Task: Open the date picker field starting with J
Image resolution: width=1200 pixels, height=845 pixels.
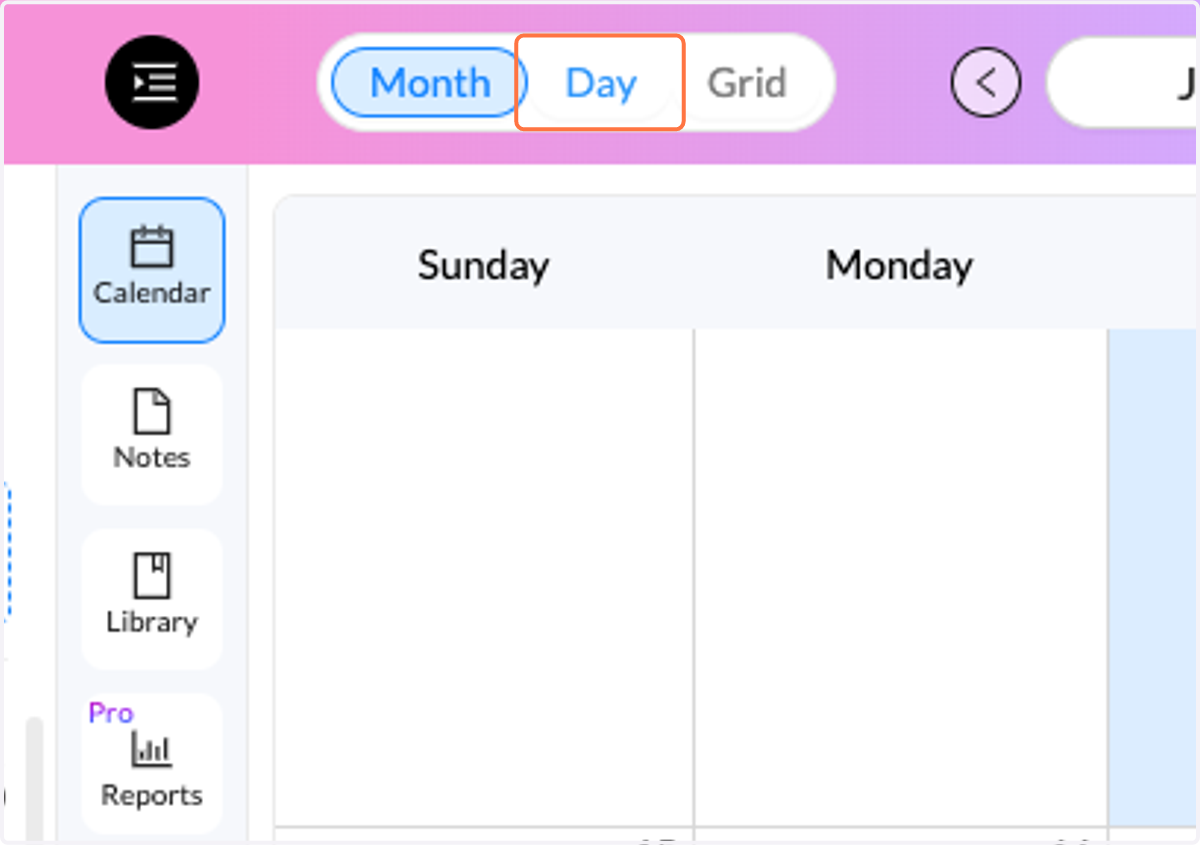Action: click(1123, 82)
